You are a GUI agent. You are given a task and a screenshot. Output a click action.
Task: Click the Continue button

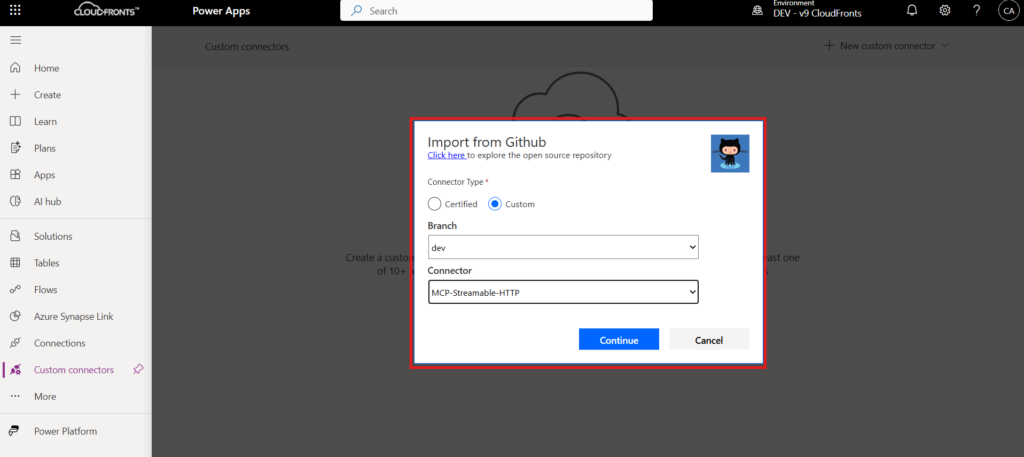pyautogui.click(x=618, y=339)
